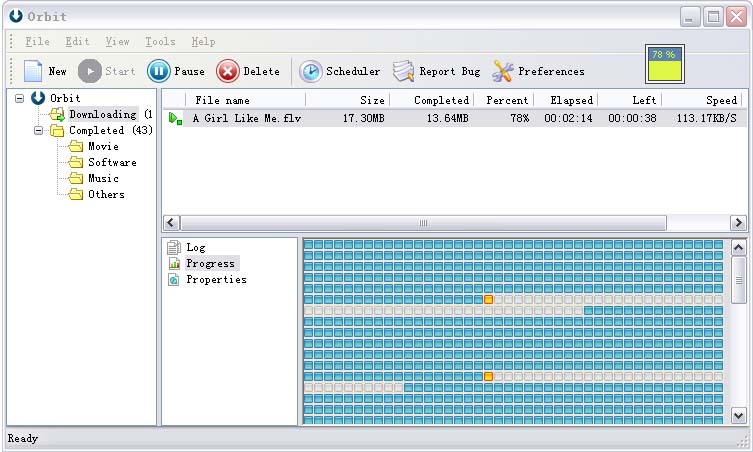Open Preferences from the toolbar

503,71
